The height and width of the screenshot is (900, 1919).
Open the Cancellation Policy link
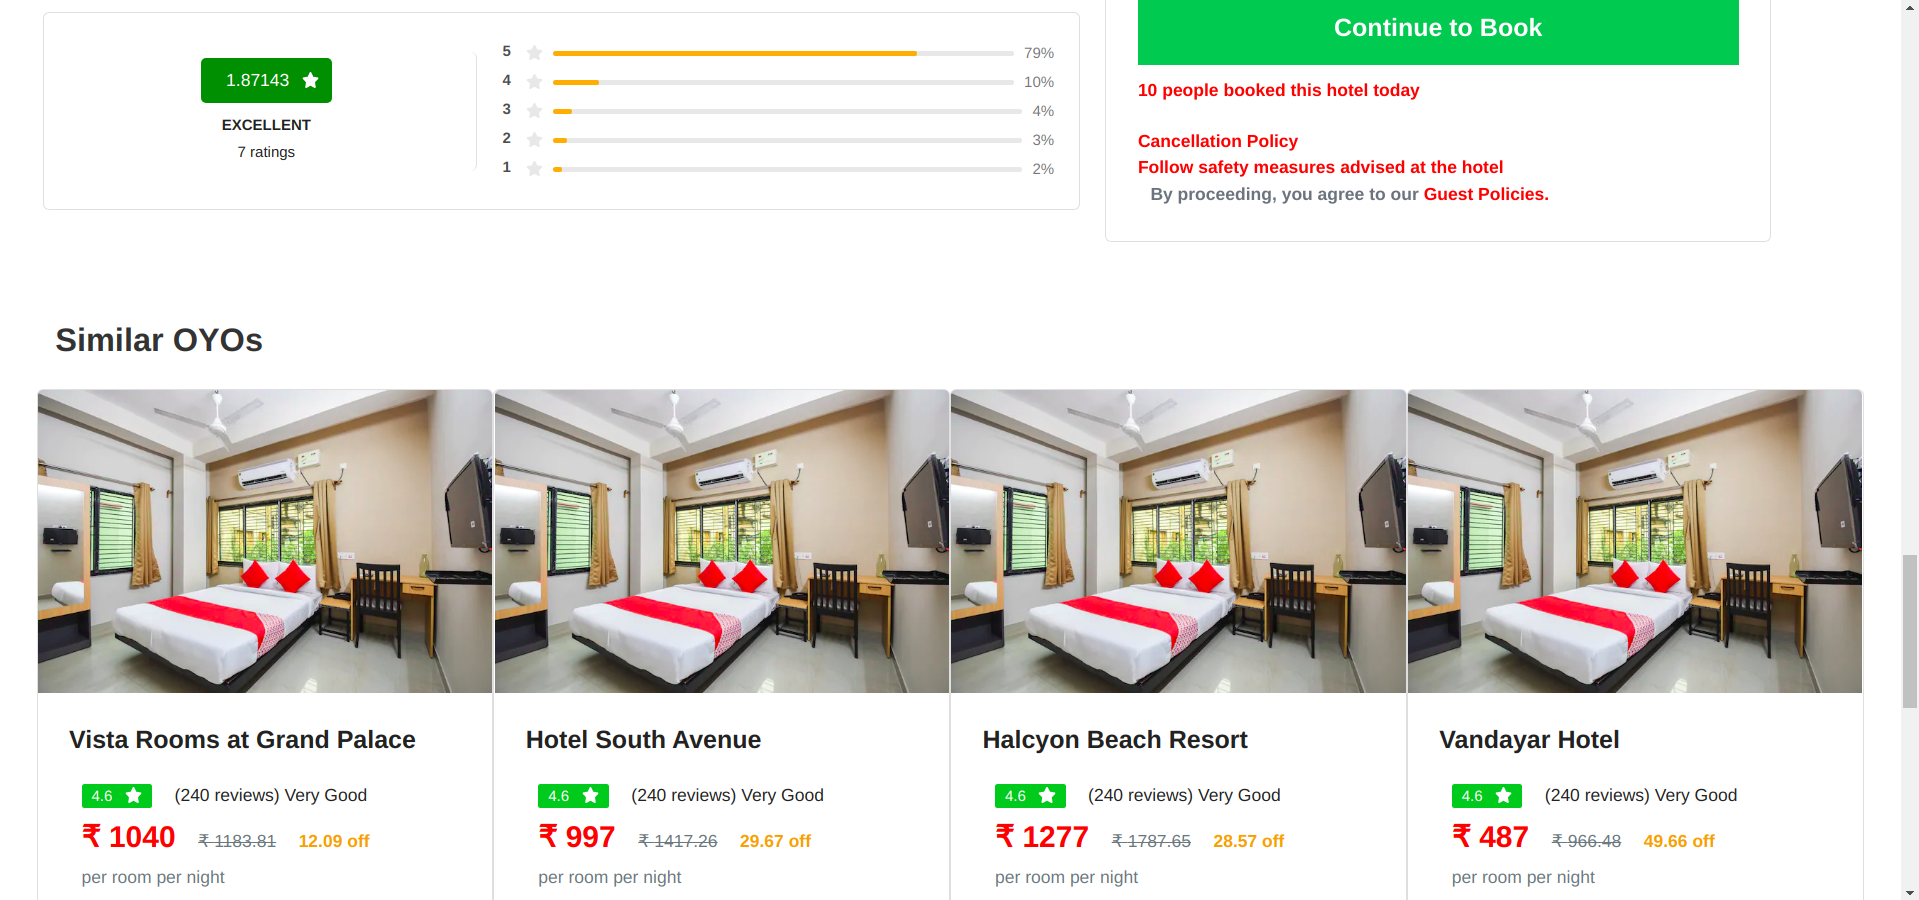point(1217,141)
